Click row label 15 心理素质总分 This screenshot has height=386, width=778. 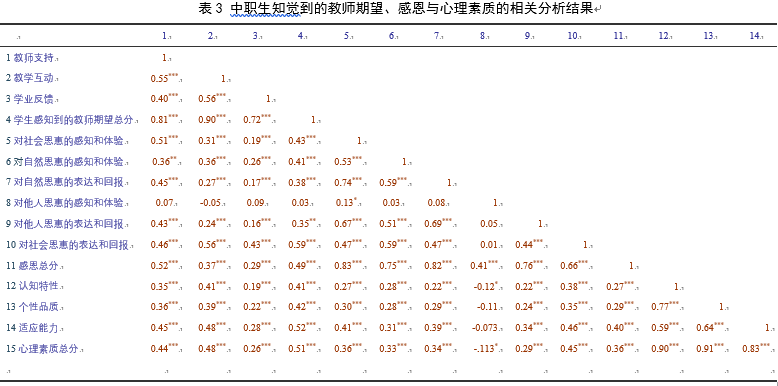[42, 349]
